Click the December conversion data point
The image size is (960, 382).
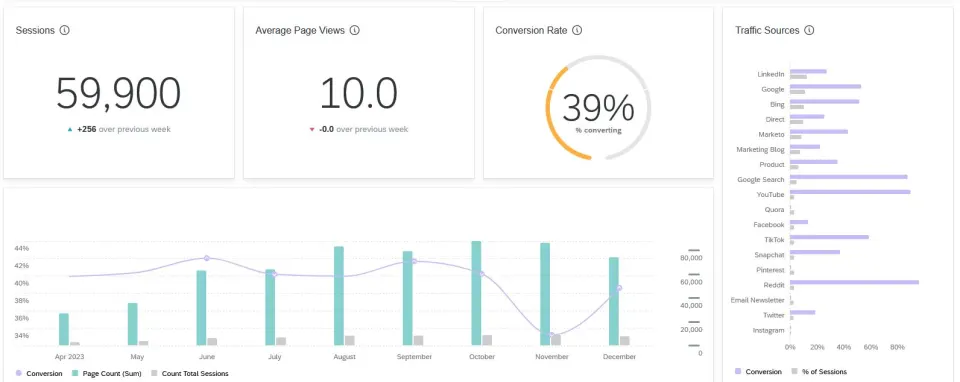pos(619,288)
